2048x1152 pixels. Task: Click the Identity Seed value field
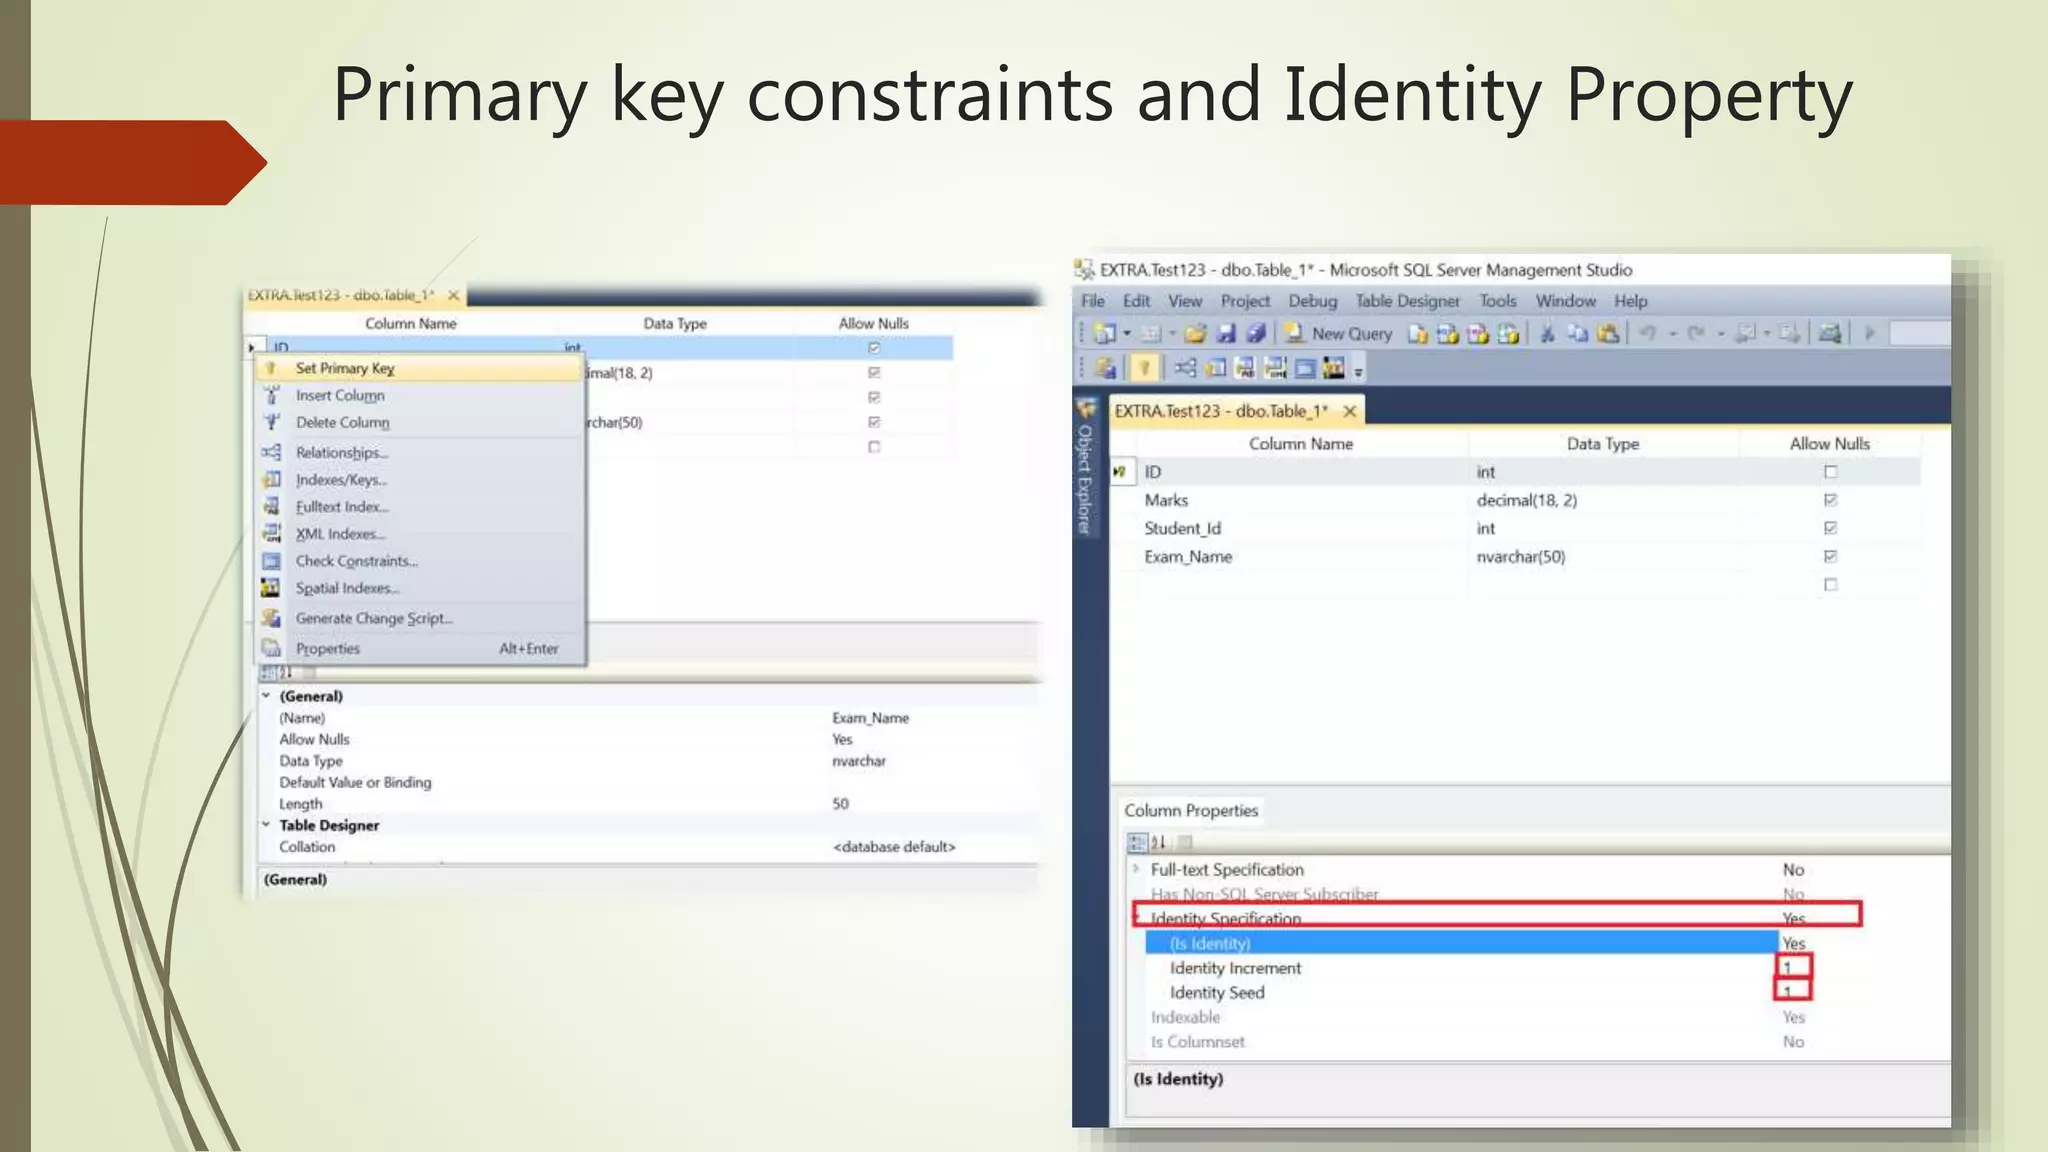[1792, 991]
